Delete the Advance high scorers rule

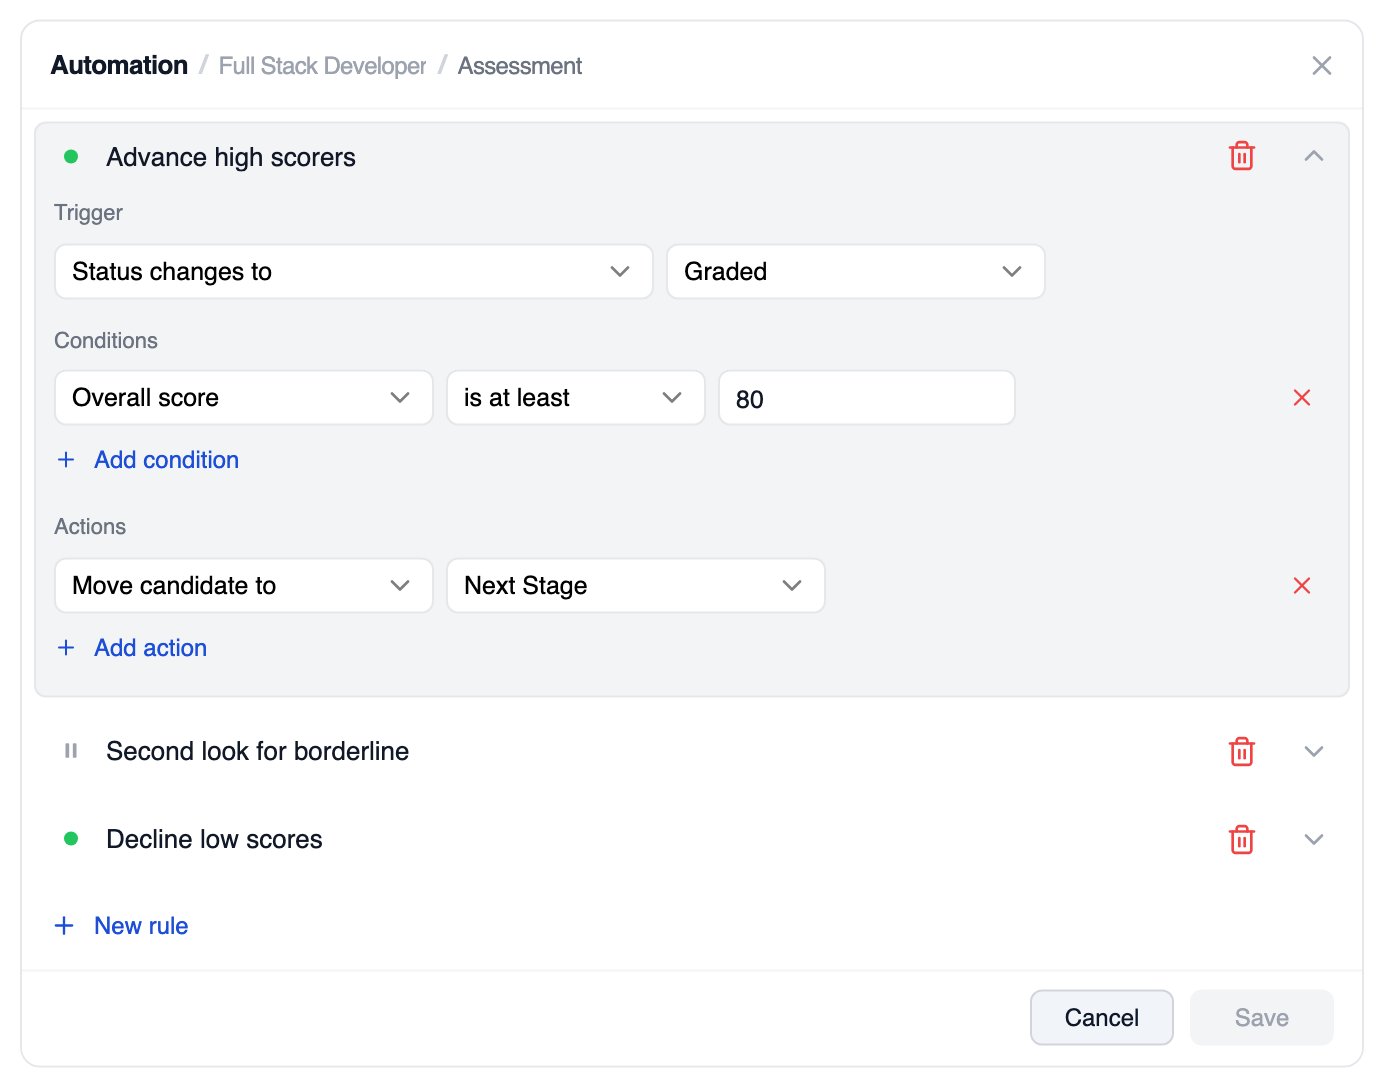pos(1241,156)
